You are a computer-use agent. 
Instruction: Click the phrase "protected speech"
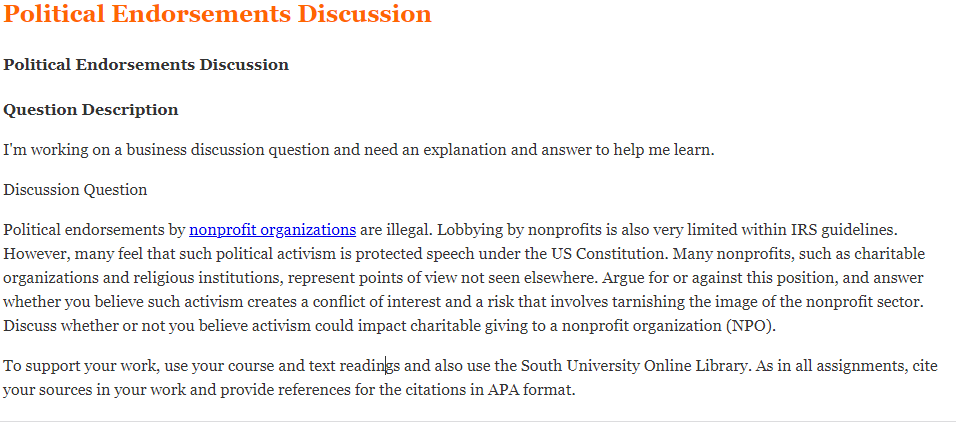tap(389, 253)
